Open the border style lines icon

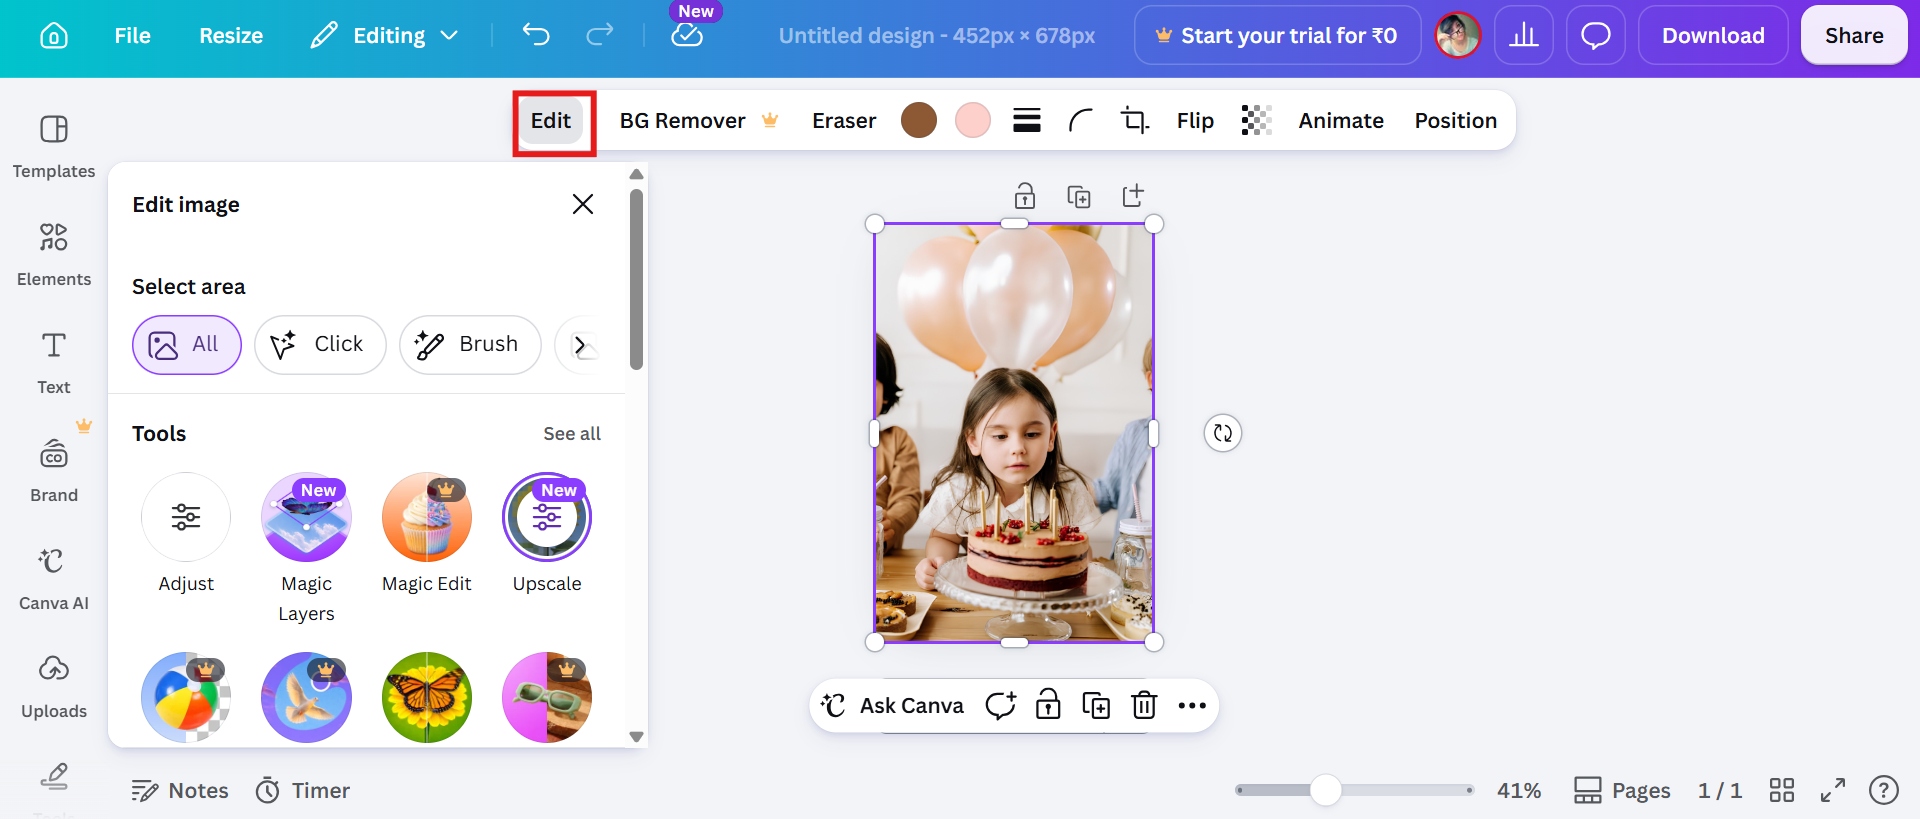coord(1027,121)
